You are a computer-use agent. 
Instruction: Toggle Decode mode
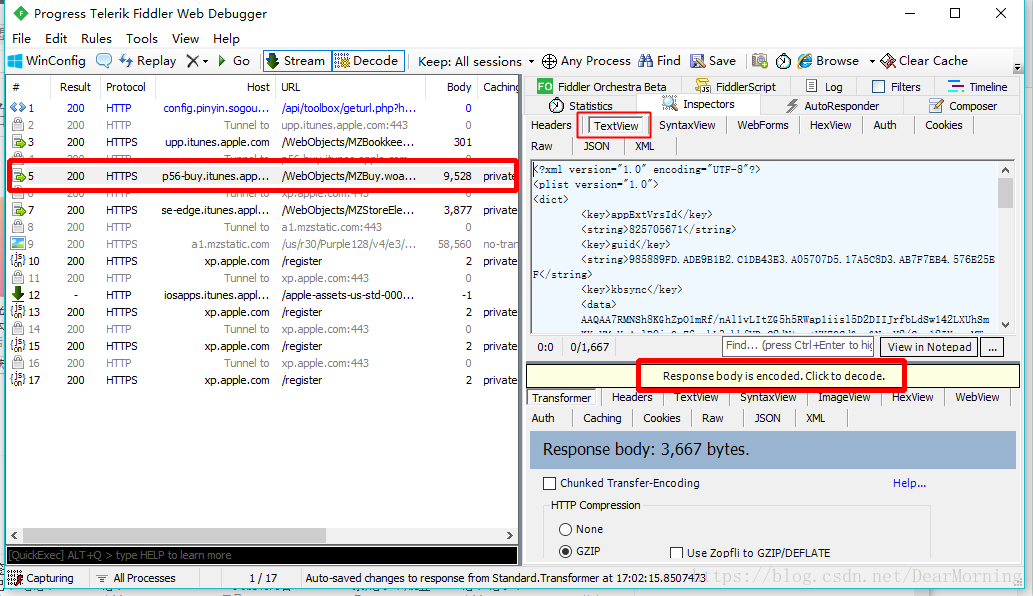point(367,61)
